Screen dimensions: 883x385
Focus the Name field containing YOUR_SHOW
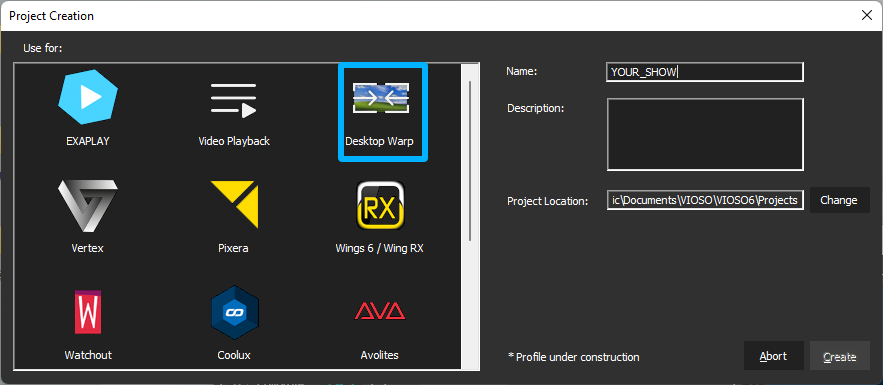coord(705,72)
